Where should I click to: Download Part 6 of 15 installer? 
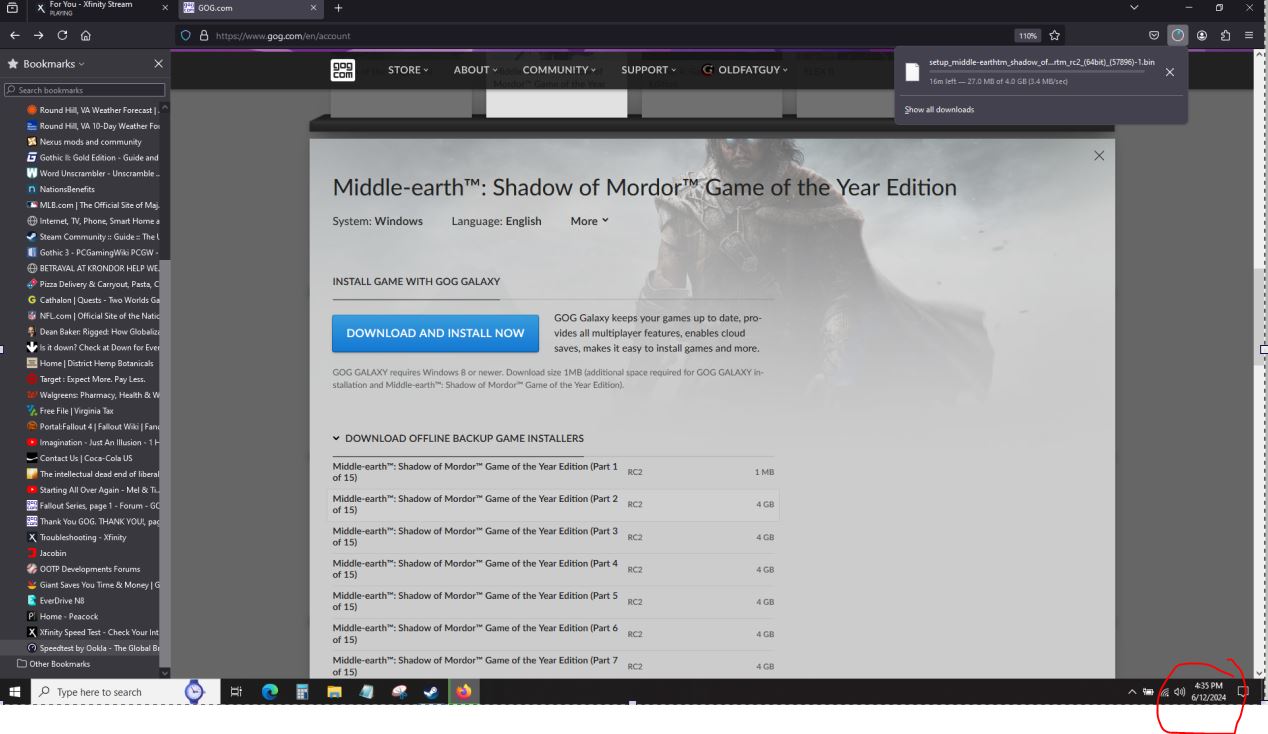(553, 634)
